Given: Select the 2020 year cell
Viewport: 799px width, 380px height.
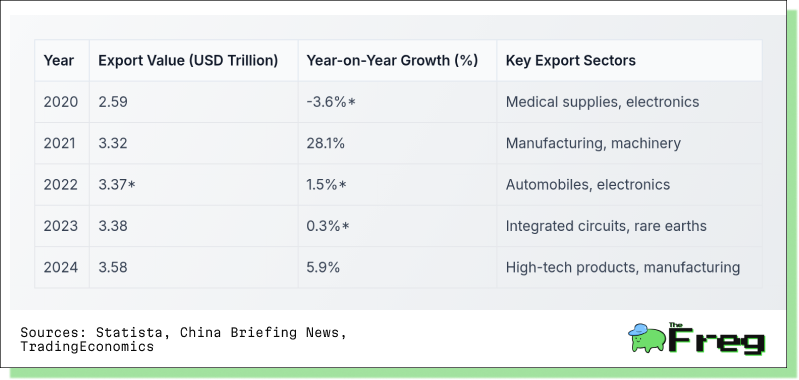Looking at the screenshot, I should click(x=61, y=102).
